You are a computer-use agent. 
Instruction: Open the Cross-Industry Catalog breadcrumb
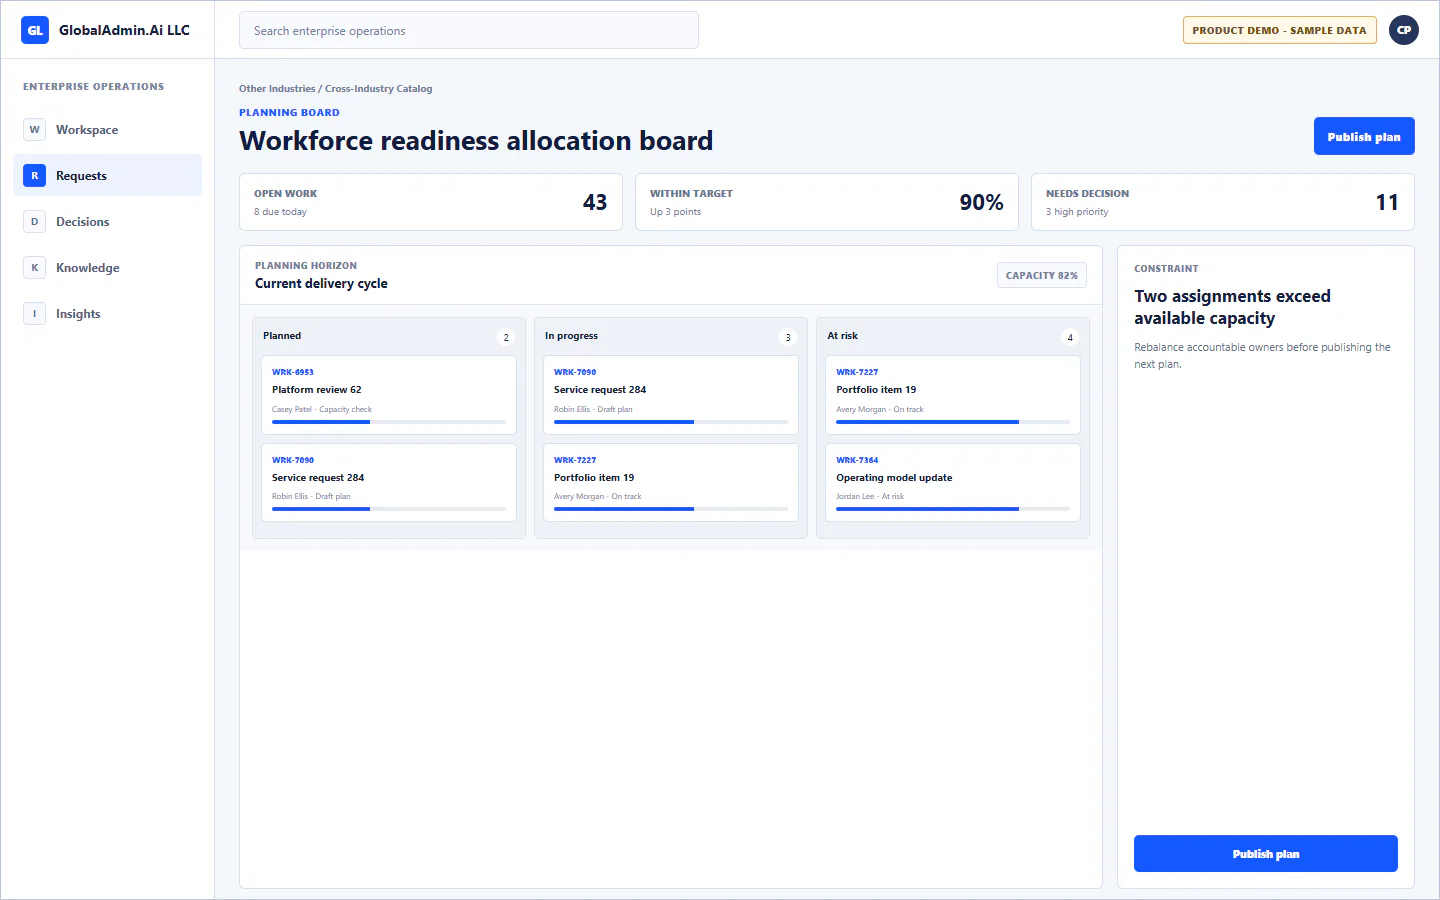(379, 89)
